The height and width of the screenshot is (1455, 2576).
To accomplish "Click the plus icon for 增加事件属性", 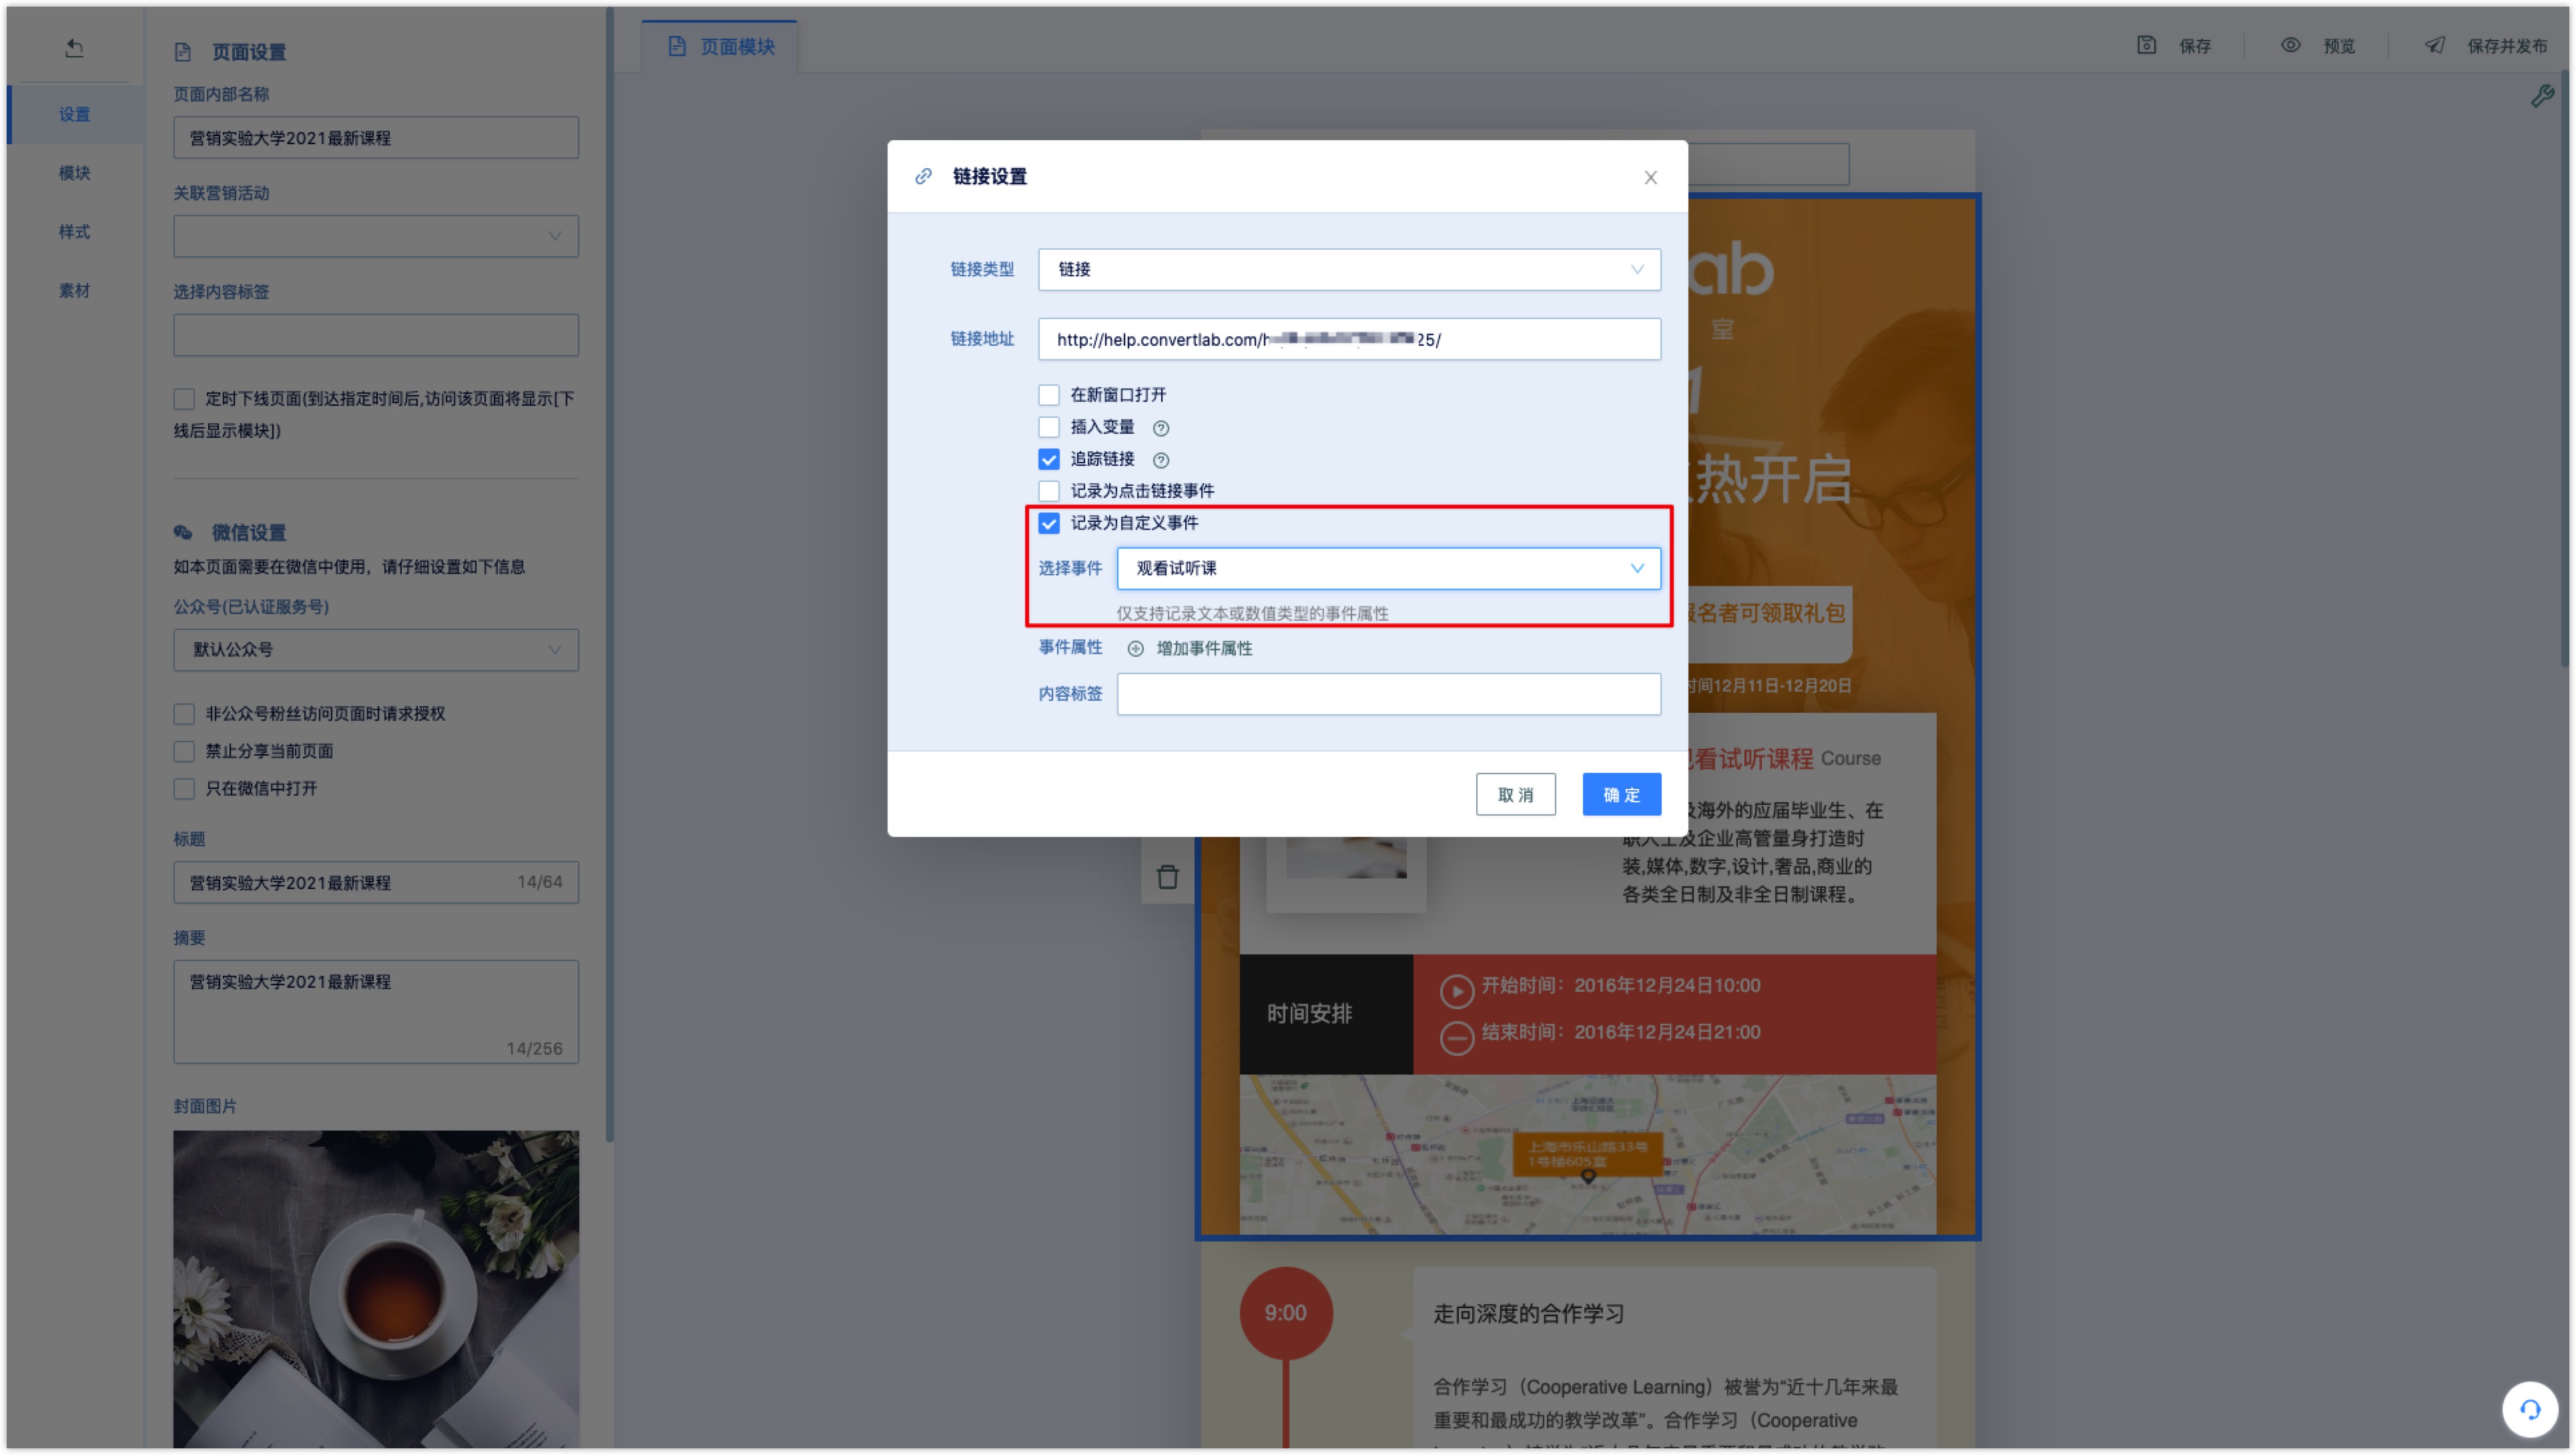I will (1136, 649).
